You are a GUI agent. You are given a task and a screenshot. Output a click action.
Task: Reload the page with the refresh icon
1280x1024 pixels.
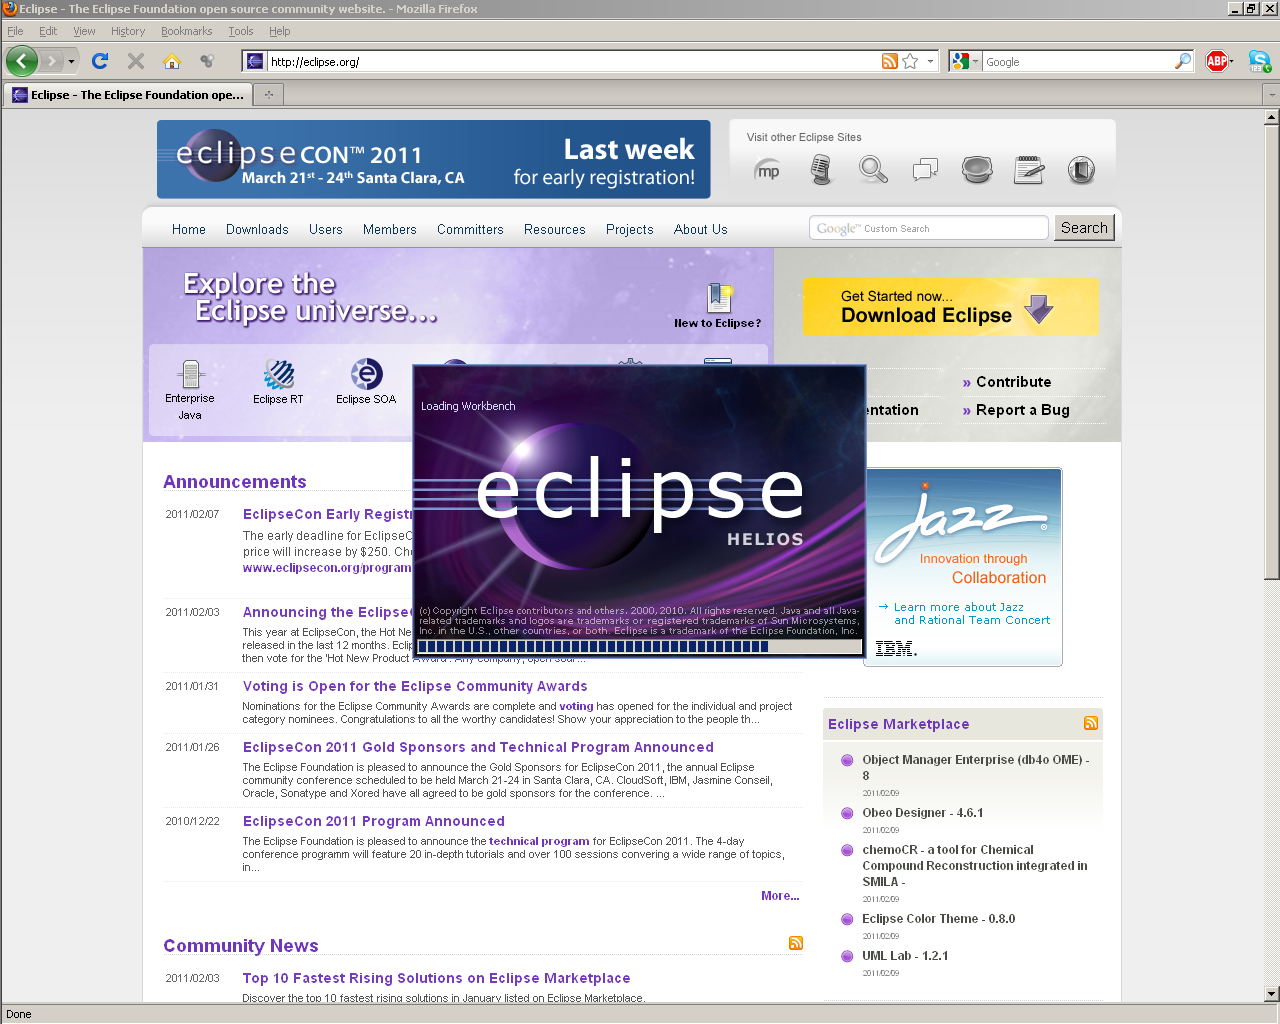pyautogui.click(x=100, y=61)
